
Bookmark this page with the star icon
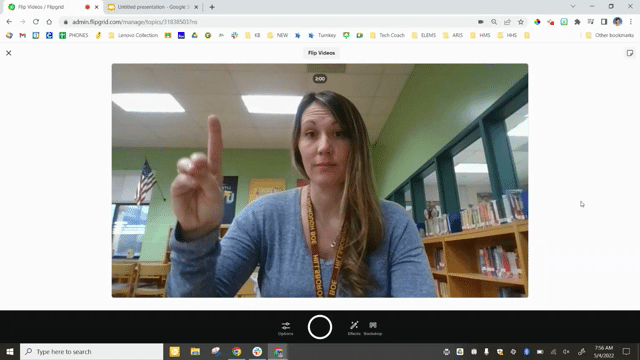click(521, 22)
